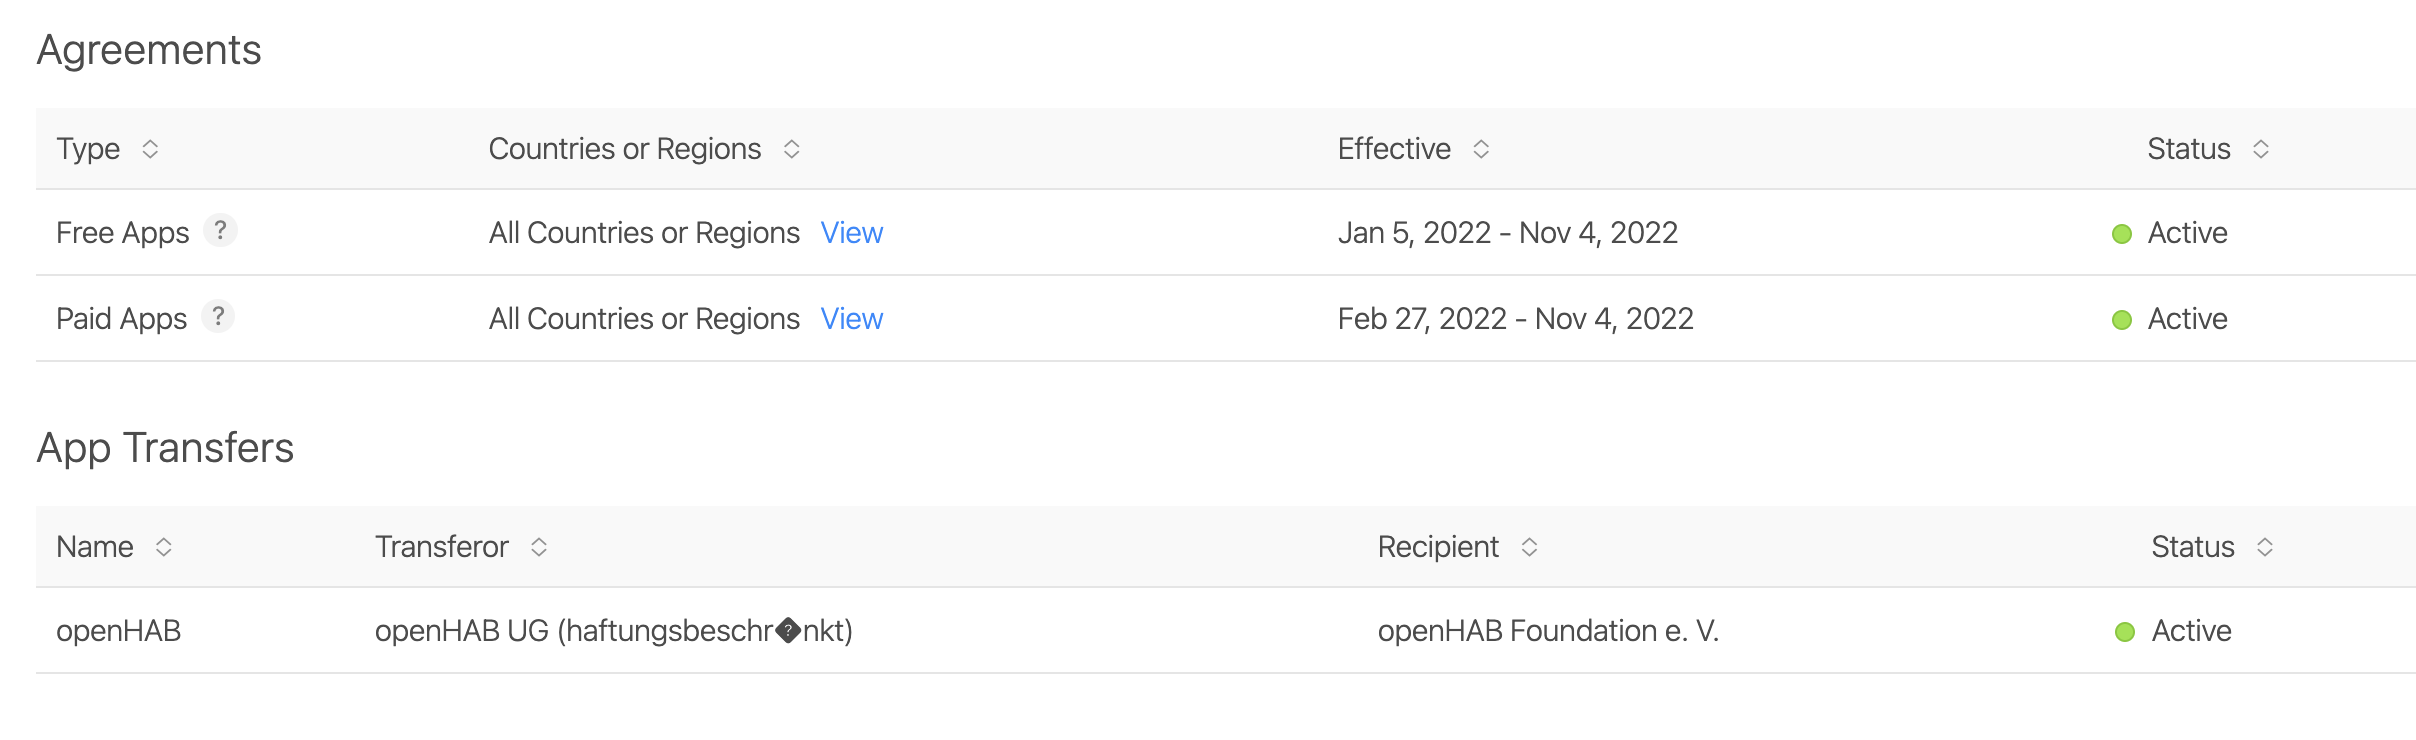Open sort dropdown on App Transfers Status column
This screenshot has width=2416, height=740.
[2267, 547]
